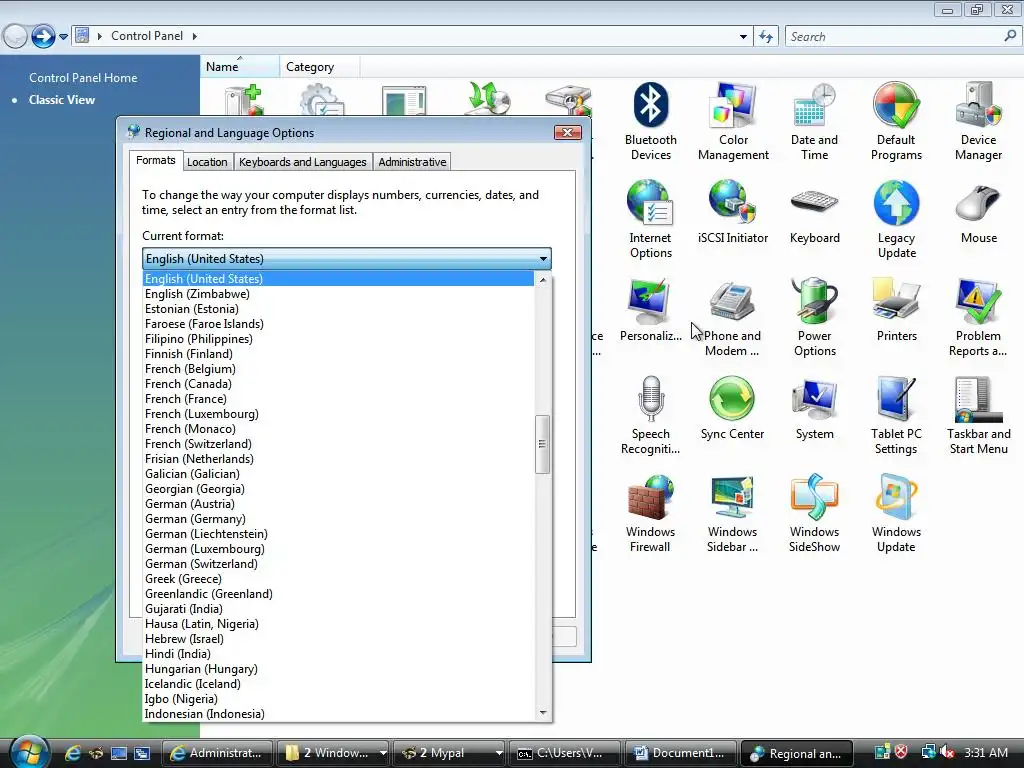Click the 3:31 AM system clock
This screenshot has height=768, width=1024.
click(985, 752)
